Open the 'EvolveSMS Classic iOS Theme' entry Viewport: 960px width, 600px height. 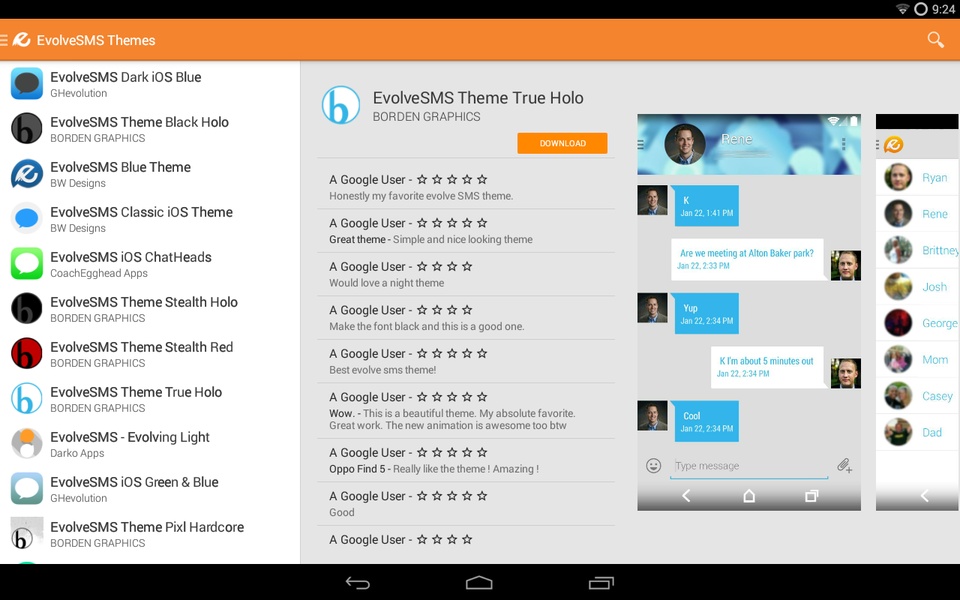[x=150, y=219]
